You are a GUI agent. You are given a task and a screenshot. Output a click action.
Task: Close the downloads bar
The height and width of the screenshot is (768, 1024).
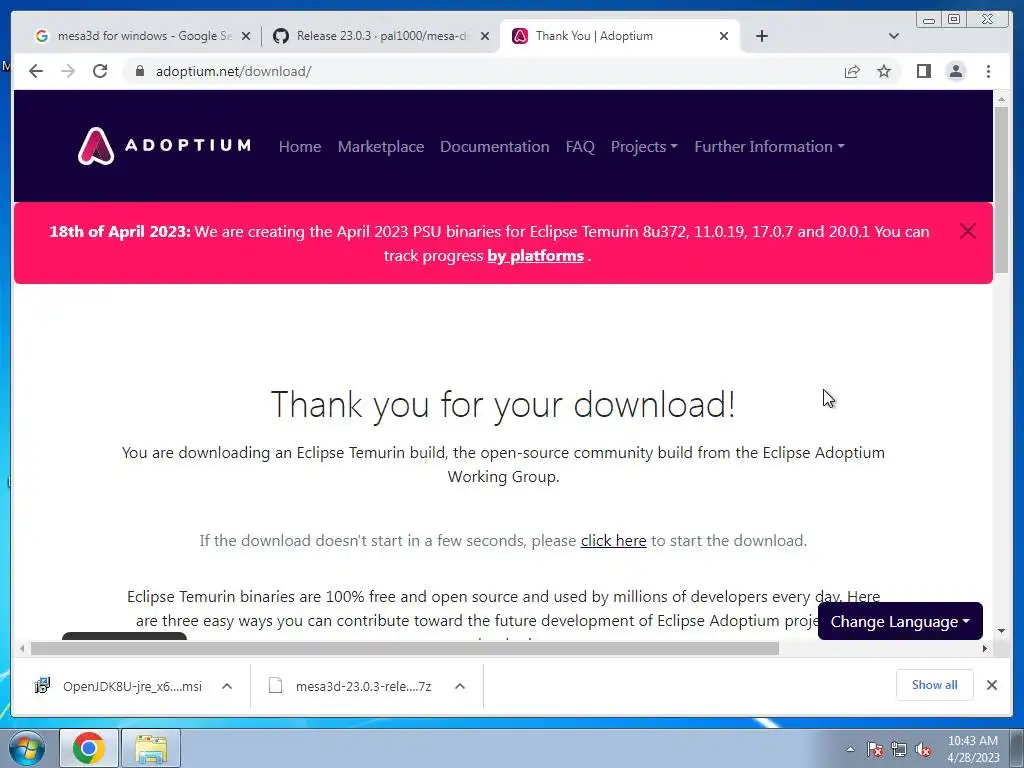[991, 685]
